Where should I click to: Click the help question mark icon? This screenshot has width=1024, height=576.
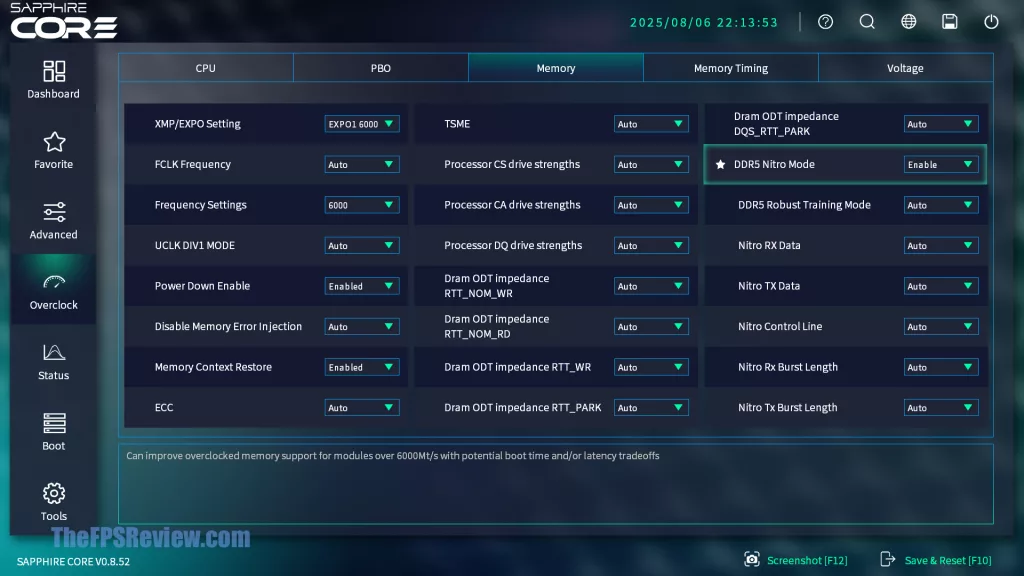click(825, 22)
